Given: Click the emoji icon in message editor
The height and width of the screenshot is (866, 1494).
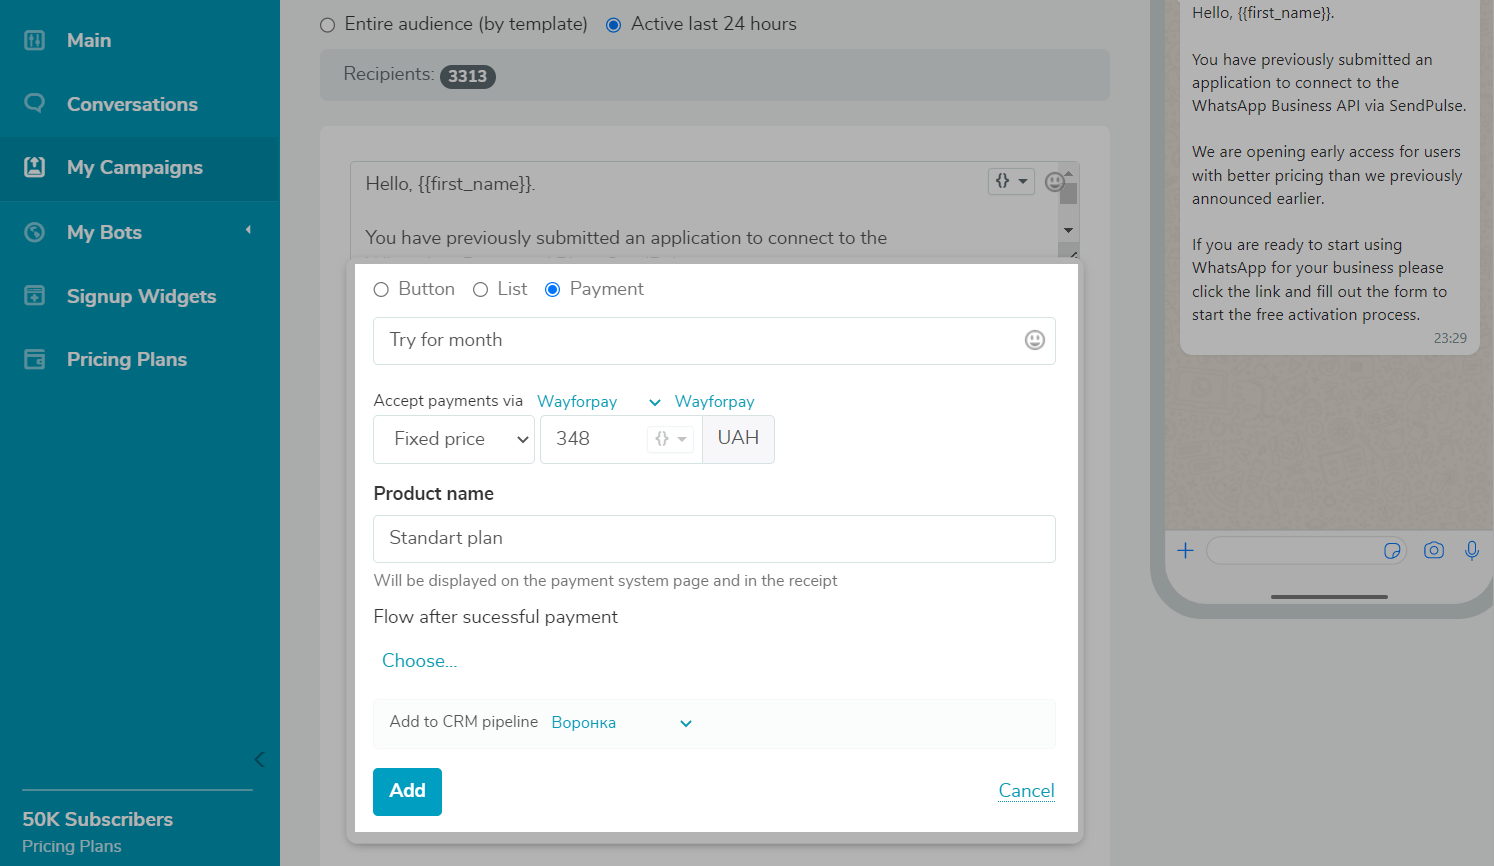Looking at the screenshot, I should [1053, 182].
